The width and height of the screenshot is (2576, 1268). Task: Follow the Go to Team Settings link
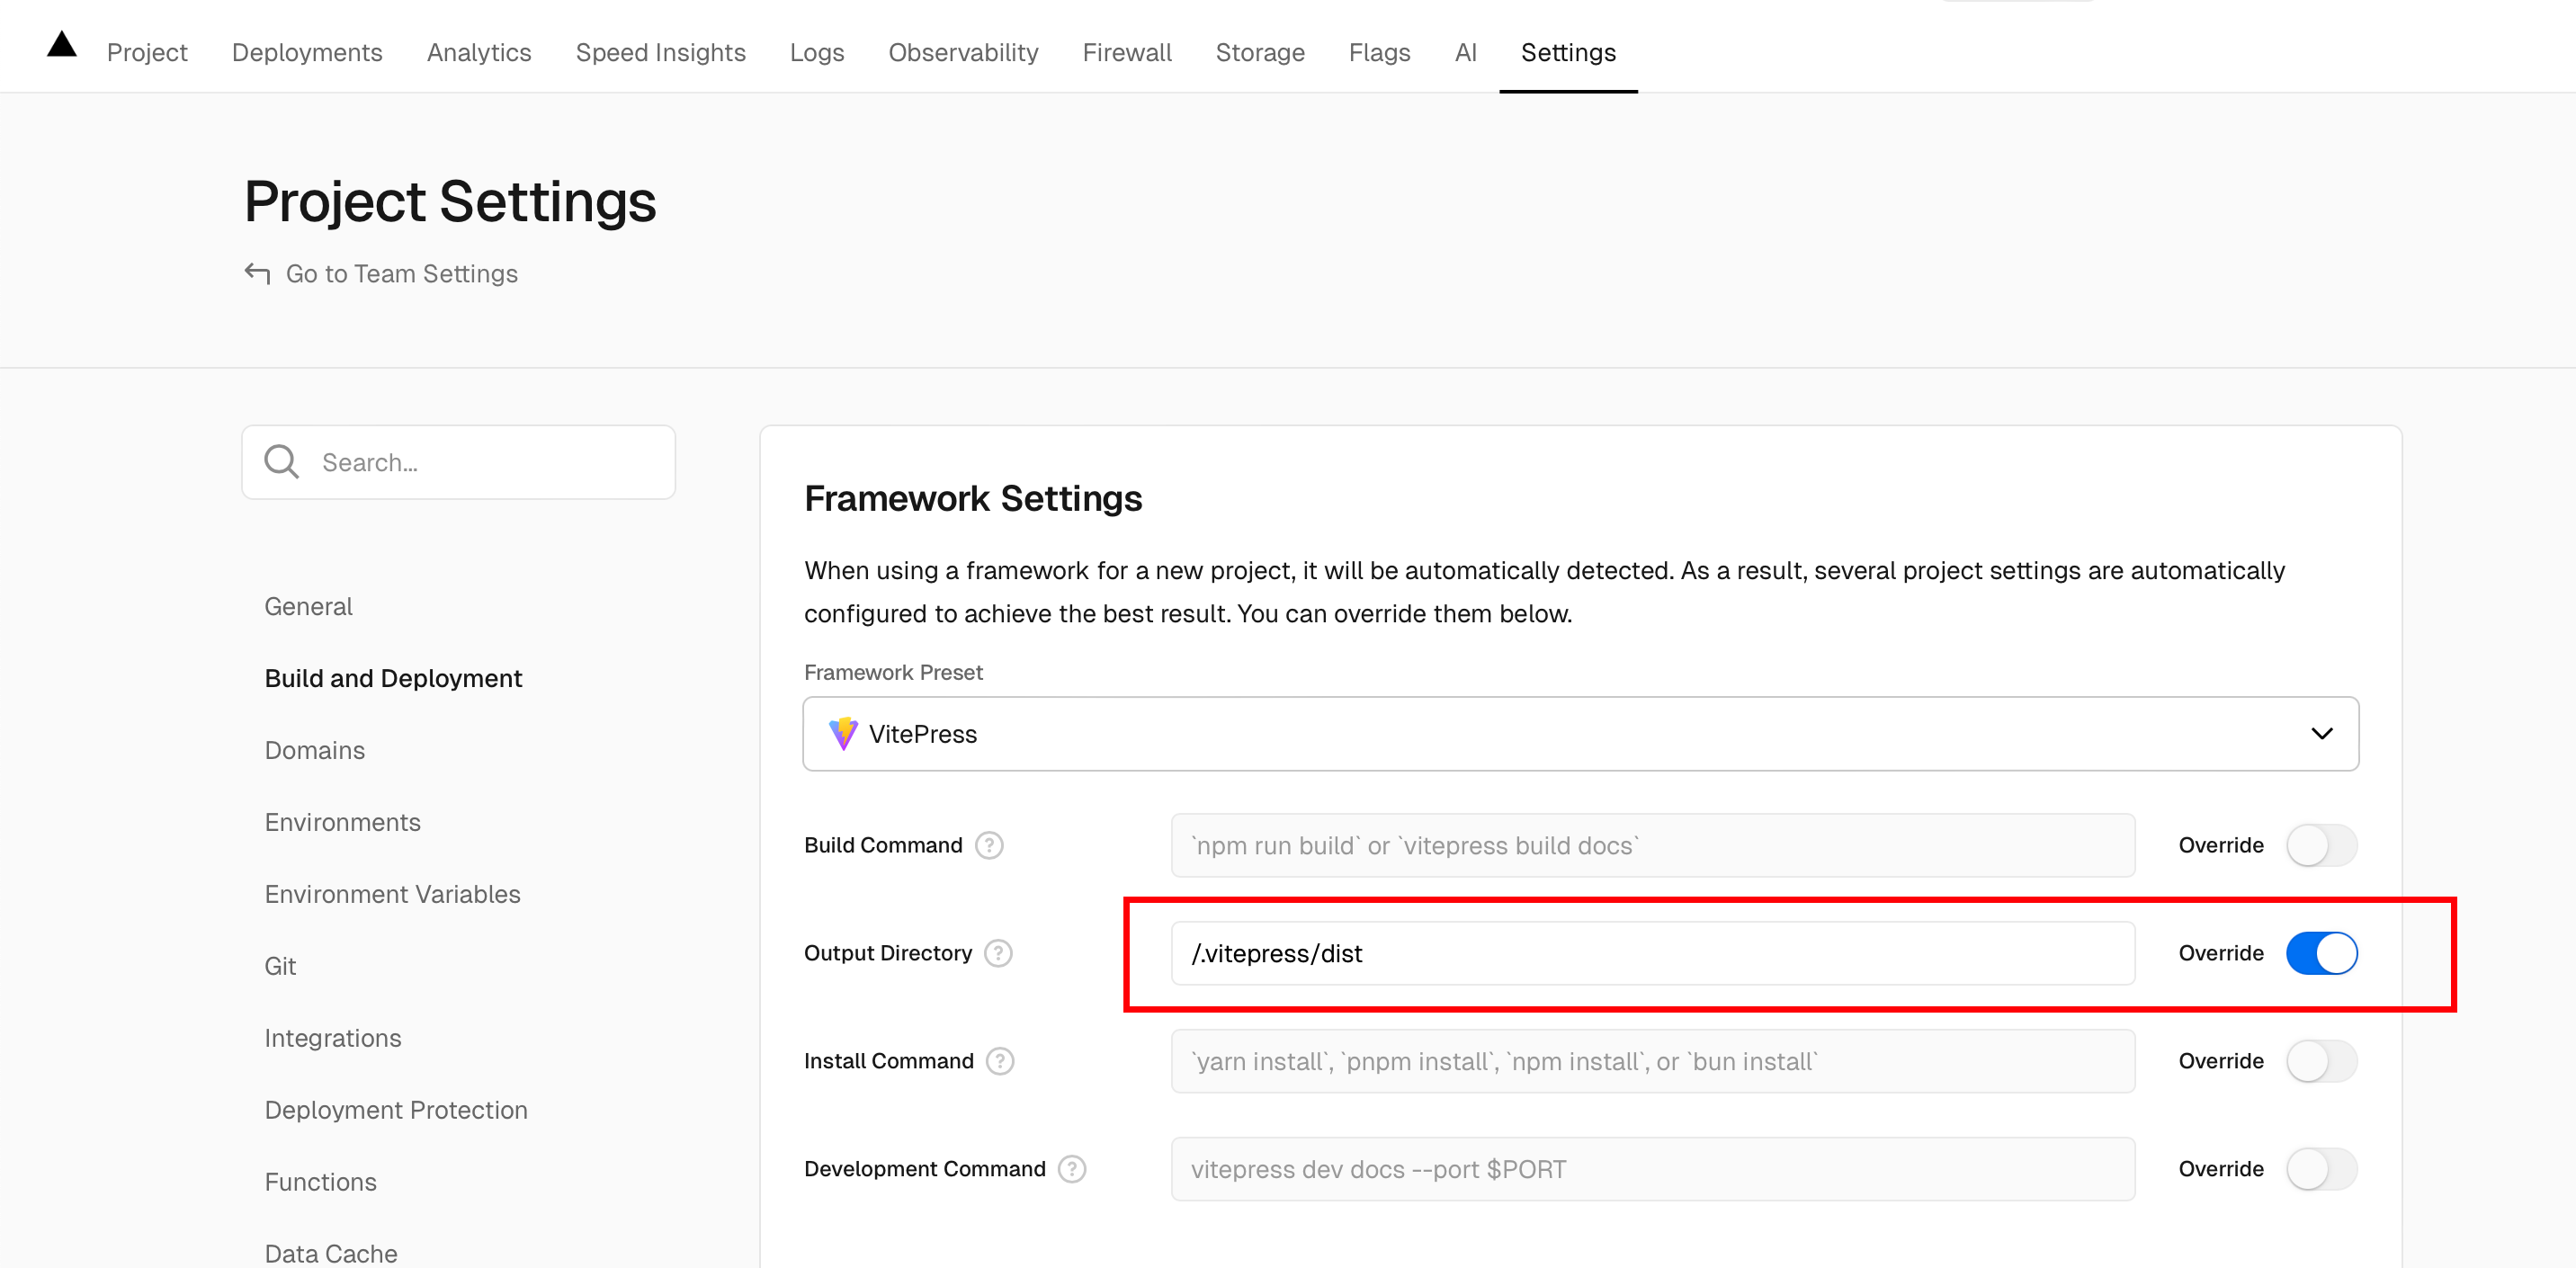tap(401, 273)
